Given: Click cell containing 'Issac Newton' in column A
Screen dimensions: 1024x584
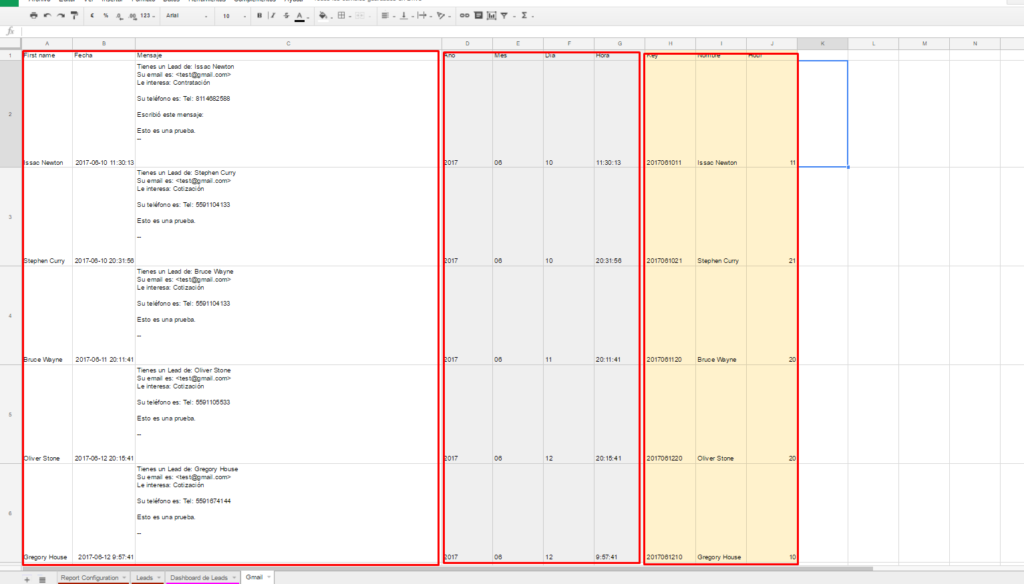Looking at the screenshot, I should pyautogui.click(x=47, y=114).
